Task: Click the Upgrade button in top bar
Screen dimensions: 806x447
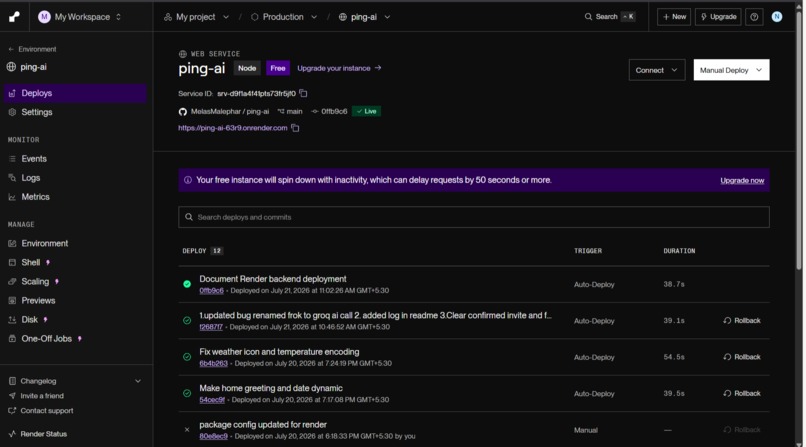Action: coord(718,16)
